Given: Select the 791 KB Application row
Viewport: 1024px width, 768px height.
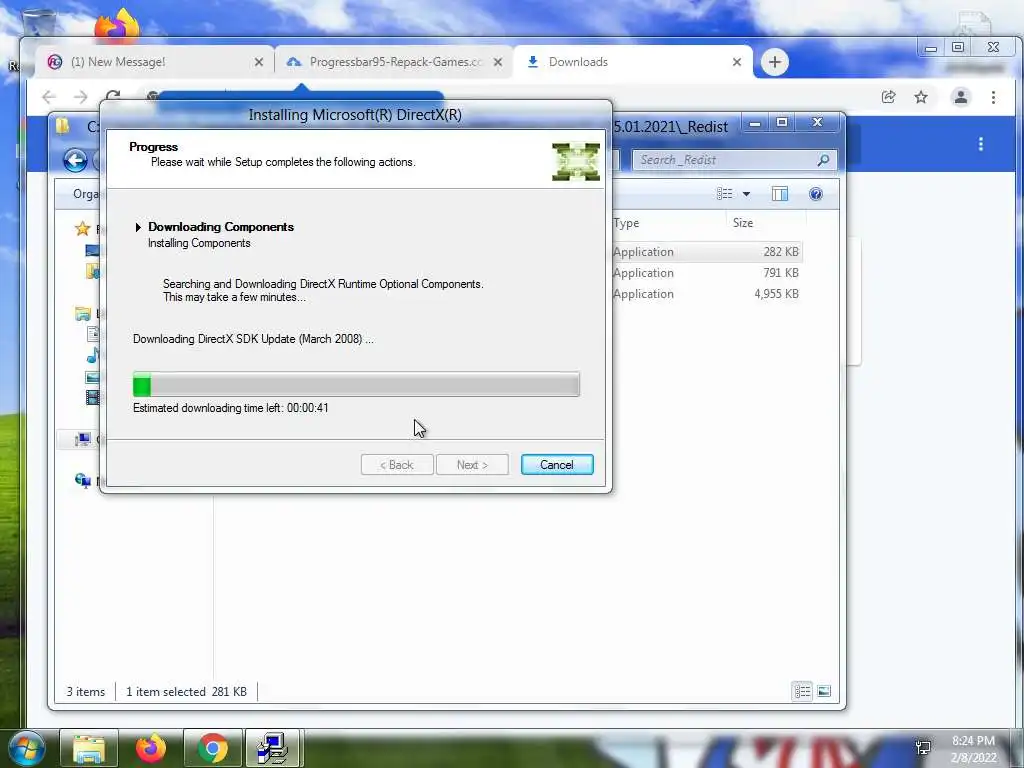Looking at the screenshot, I should point(706,273).
